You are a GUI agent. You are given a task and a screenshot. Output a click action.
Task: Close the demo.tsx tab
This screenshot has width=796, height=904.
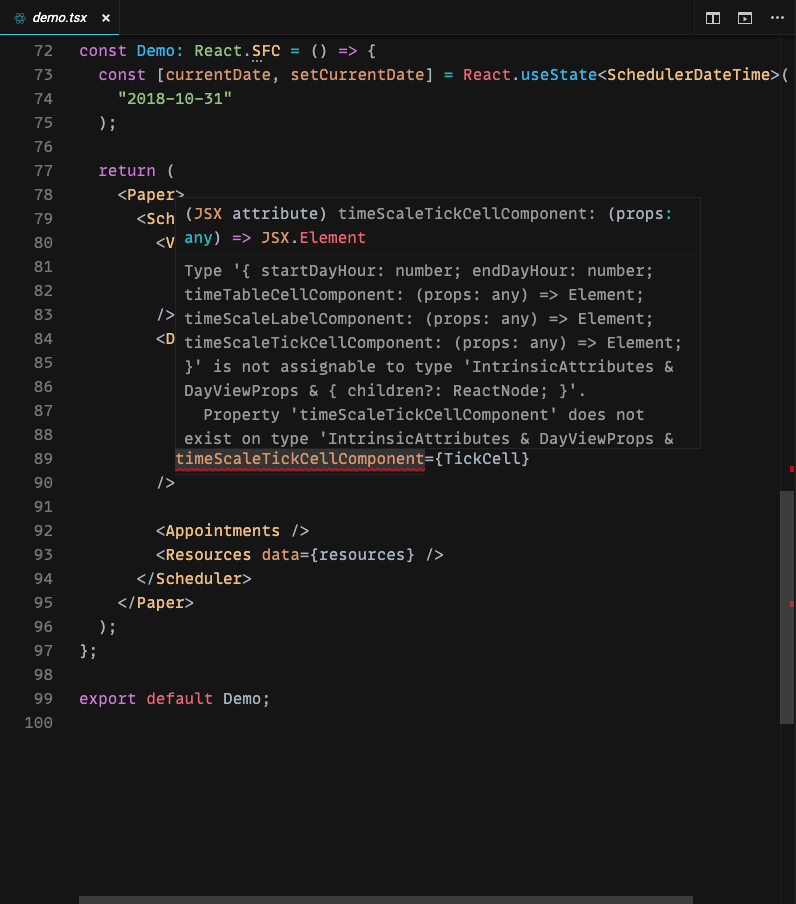(x=106, y=18)
